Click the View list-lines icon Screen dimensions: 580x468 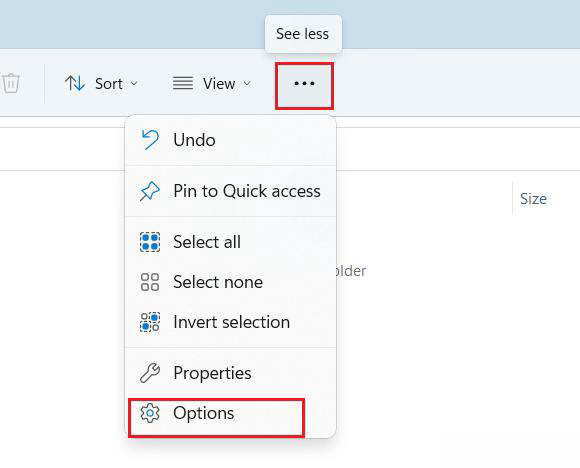(x=183, y=83)
